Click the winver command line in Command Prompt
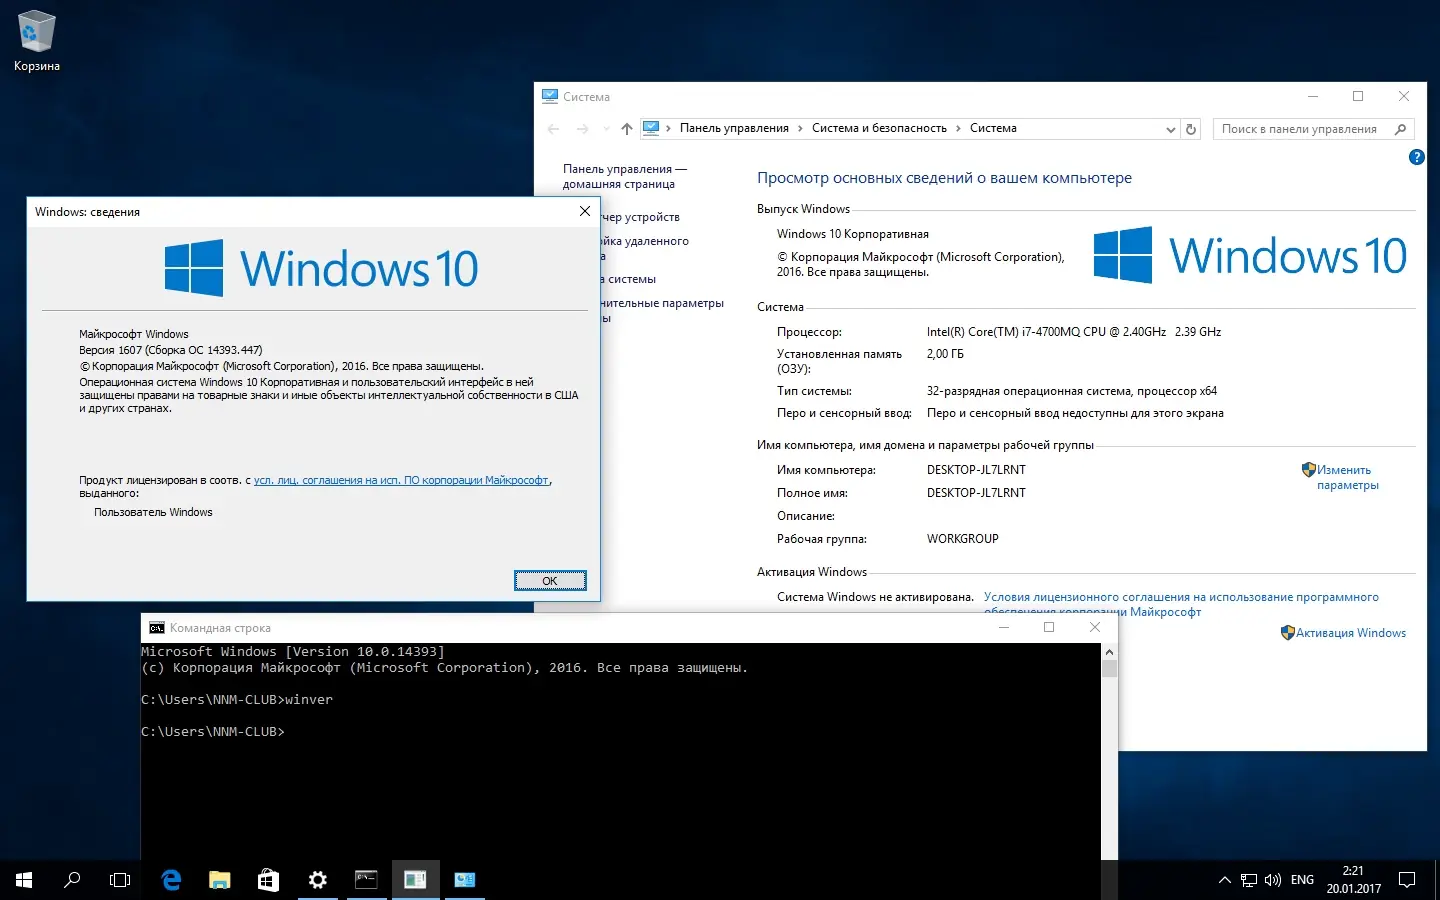This screenshot has width=1440, height=900. [x=237, y=700]
